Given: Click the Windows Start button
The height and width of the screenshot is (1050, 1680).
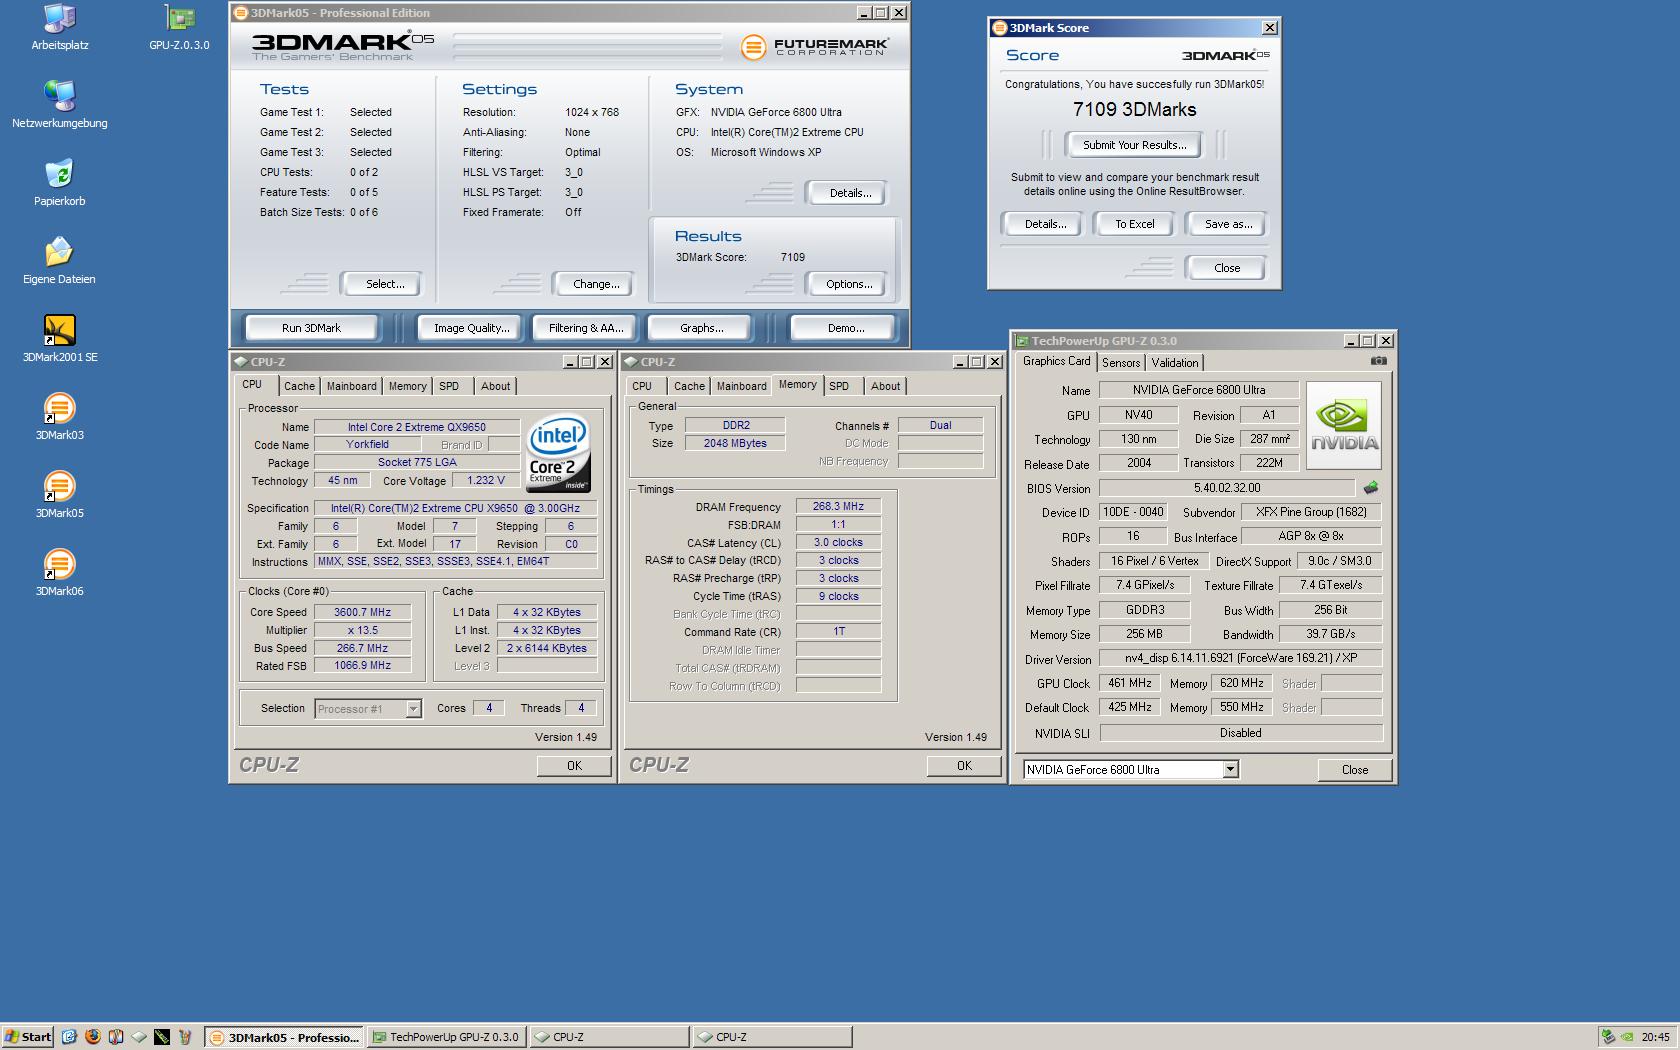Looking at the screenshot, I should point(27,1037).
